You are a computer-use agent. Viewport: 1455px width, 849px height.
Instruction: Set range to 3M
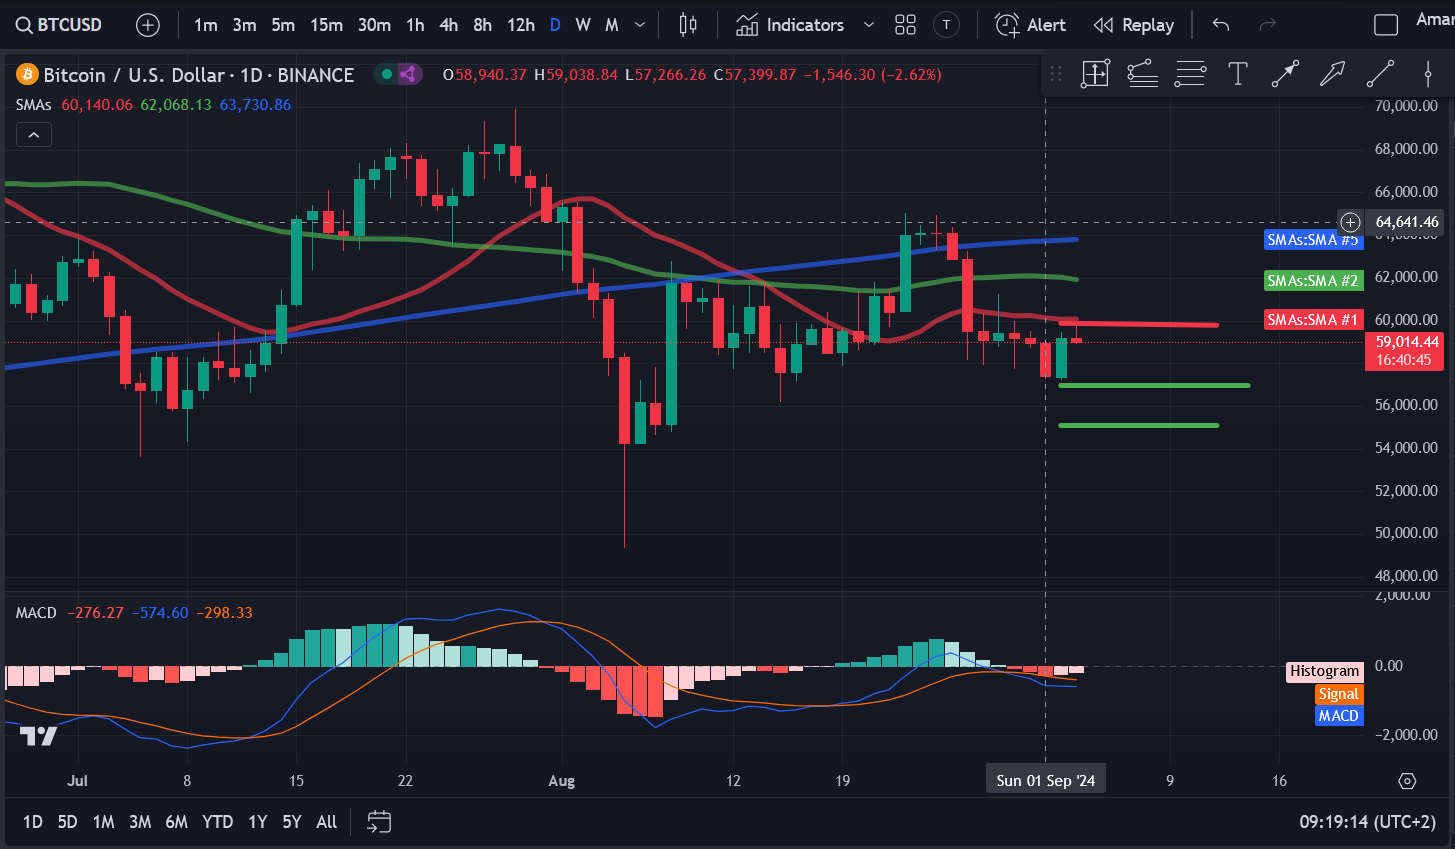click(x=140, y=822)
